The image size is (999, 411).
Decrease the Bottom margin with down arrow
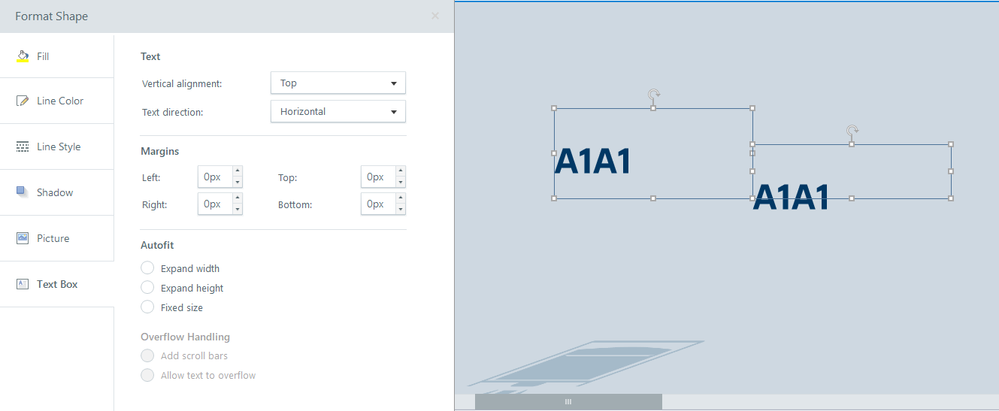point(401,210)
